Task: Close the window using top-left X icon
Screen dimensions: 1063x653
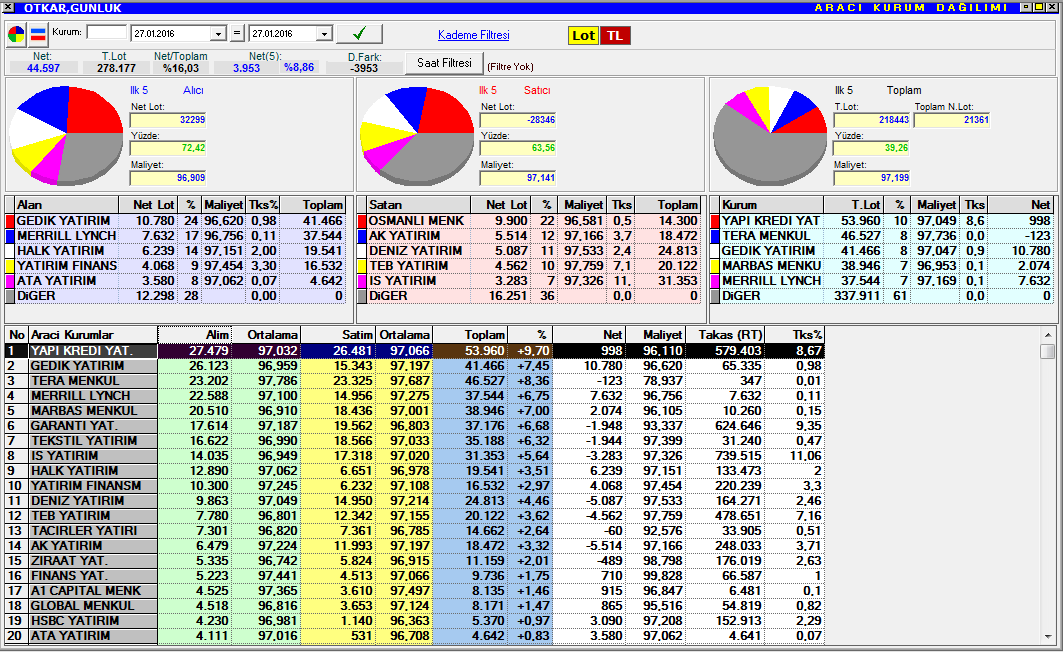Action: [9, 8]
